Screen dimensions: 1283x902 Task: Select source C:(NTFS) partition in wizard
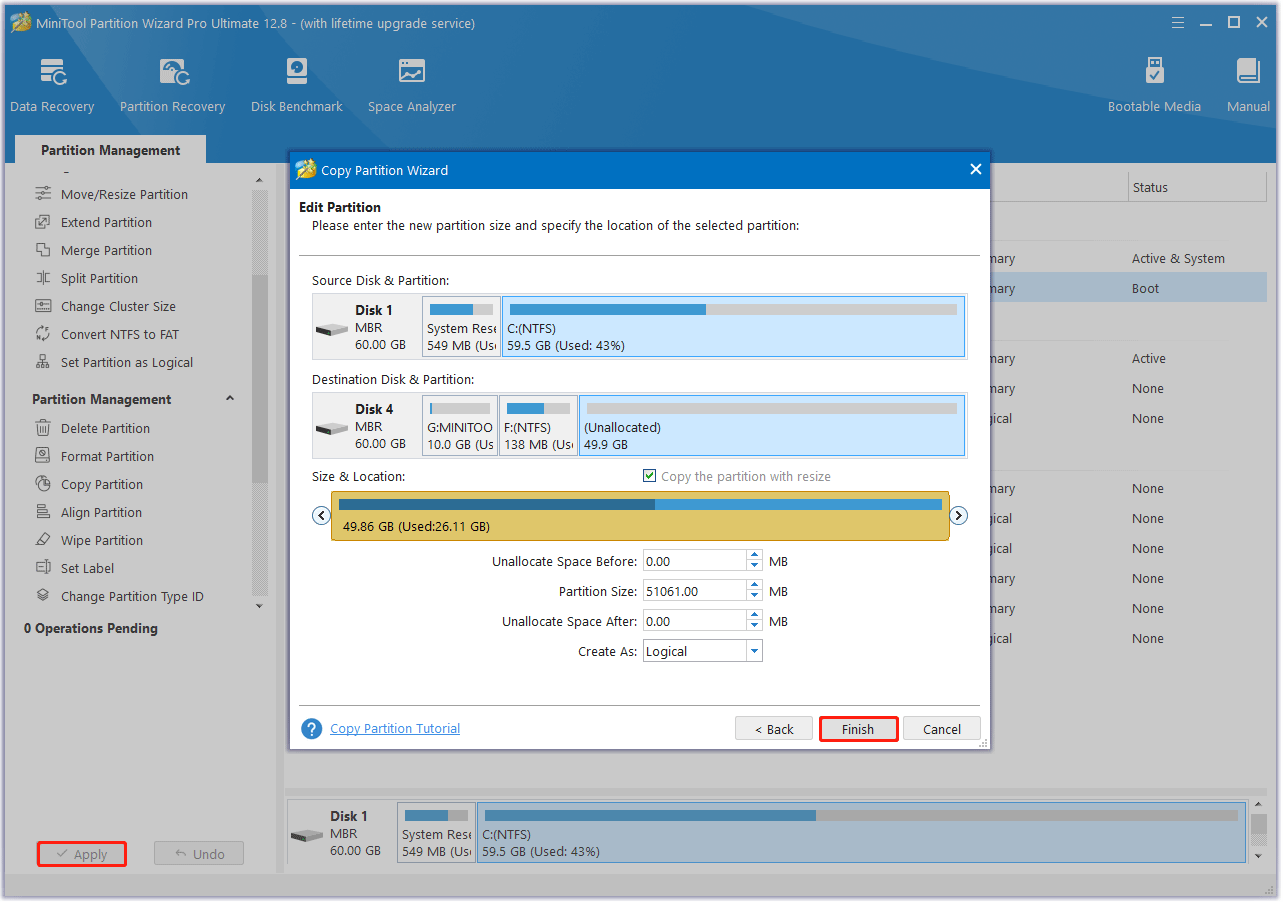point(733,326)
